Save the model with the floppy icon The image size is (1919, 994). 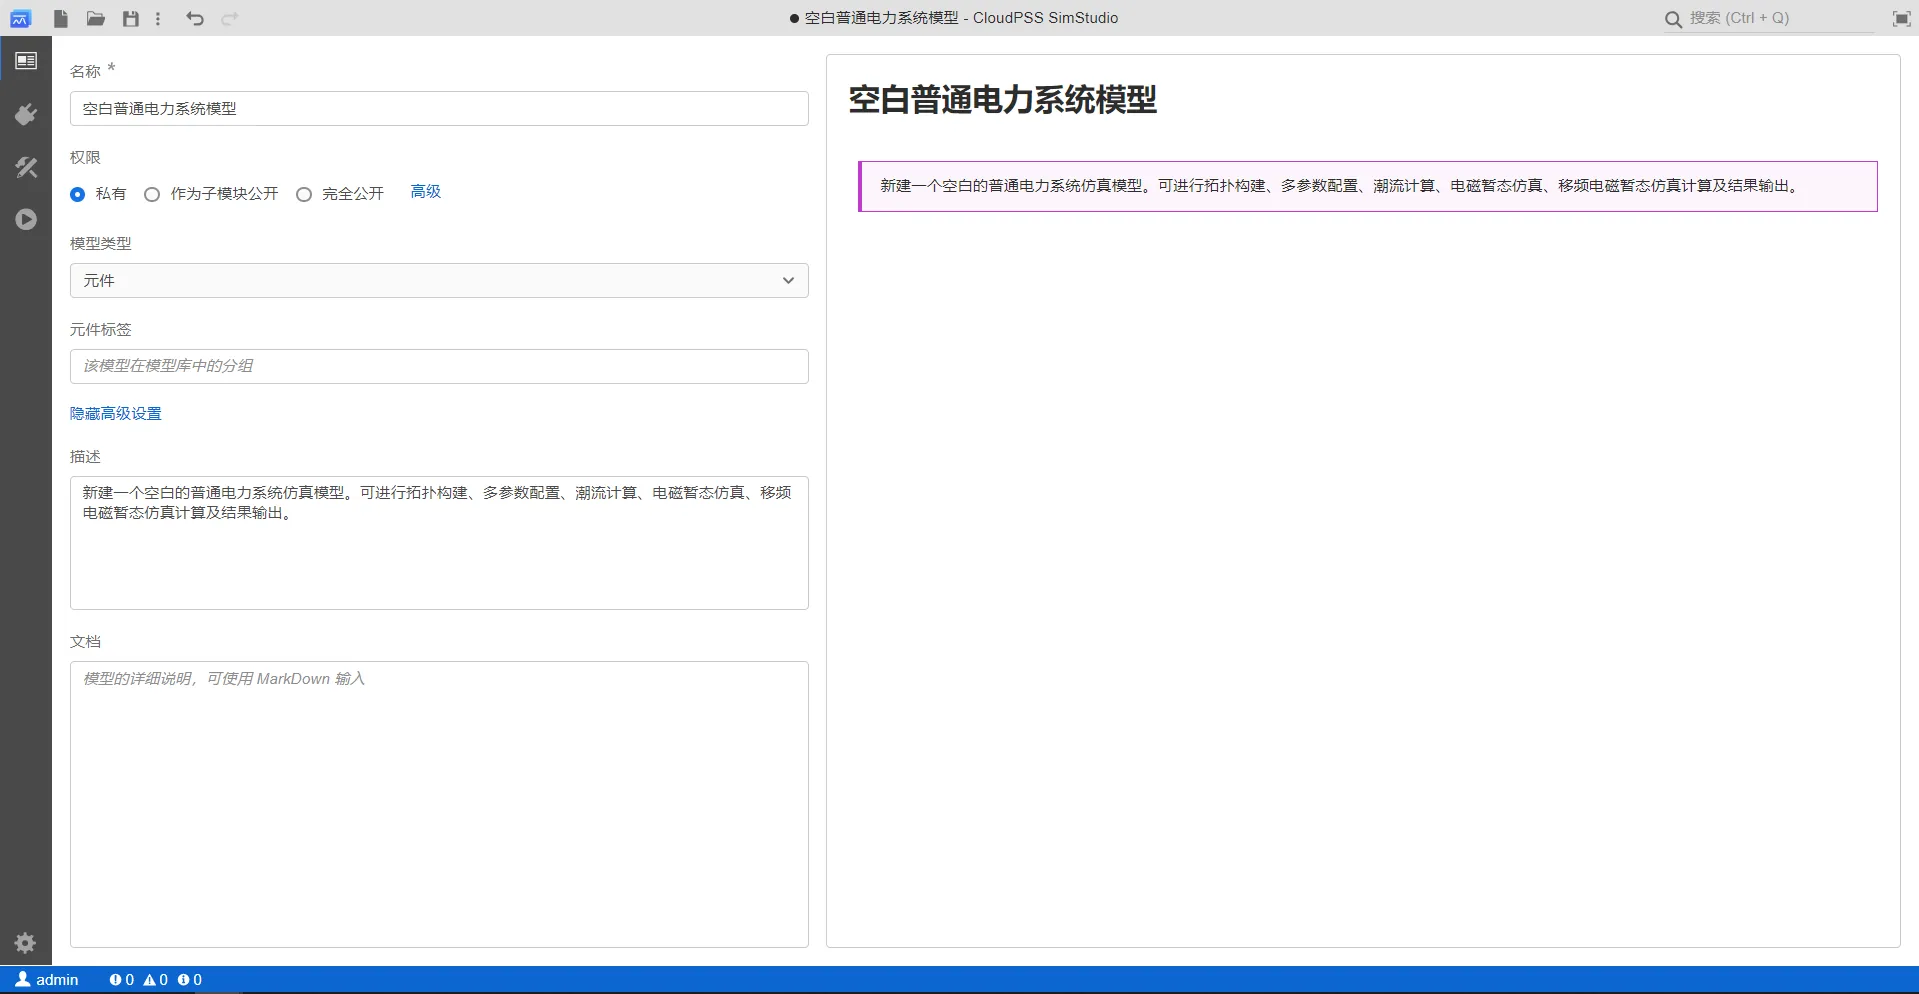(130, 19)
